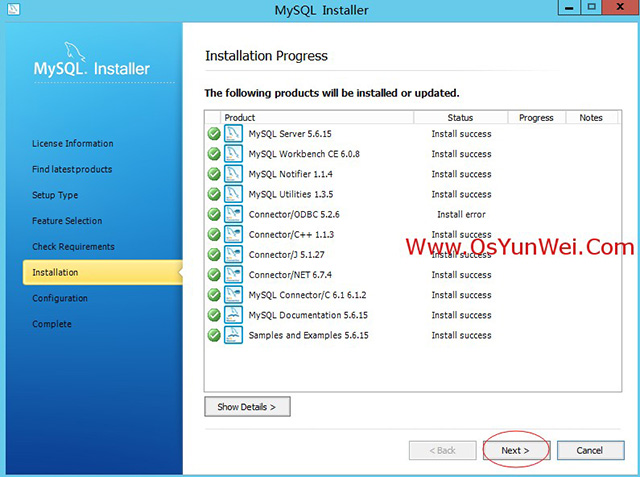Image resolution: width=640 pixels, height=477 pixels.
Task: Click green check icon beside MySQL Workbench CE
Action: pyautogui.click(x=214, y=154)
